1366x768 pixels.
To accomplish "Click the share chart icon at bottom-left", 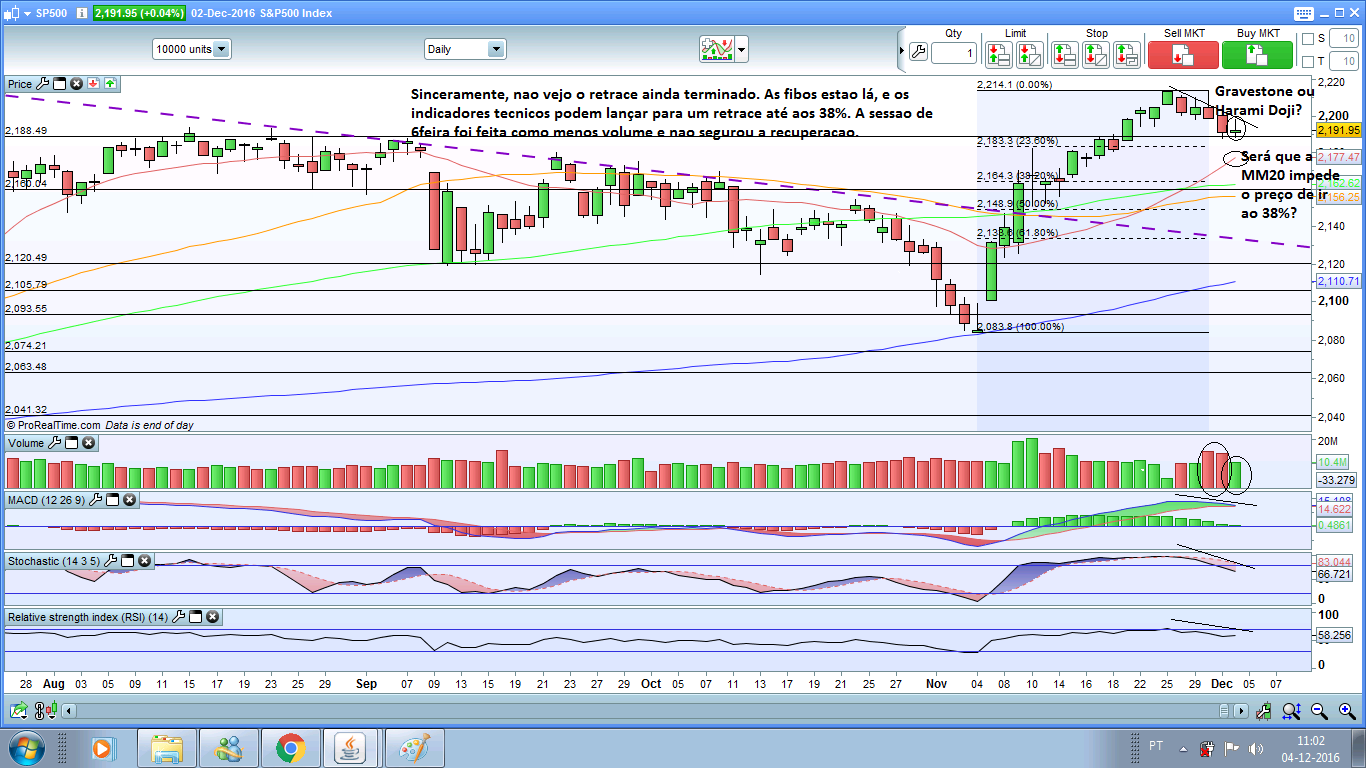I will coord(17,711).
